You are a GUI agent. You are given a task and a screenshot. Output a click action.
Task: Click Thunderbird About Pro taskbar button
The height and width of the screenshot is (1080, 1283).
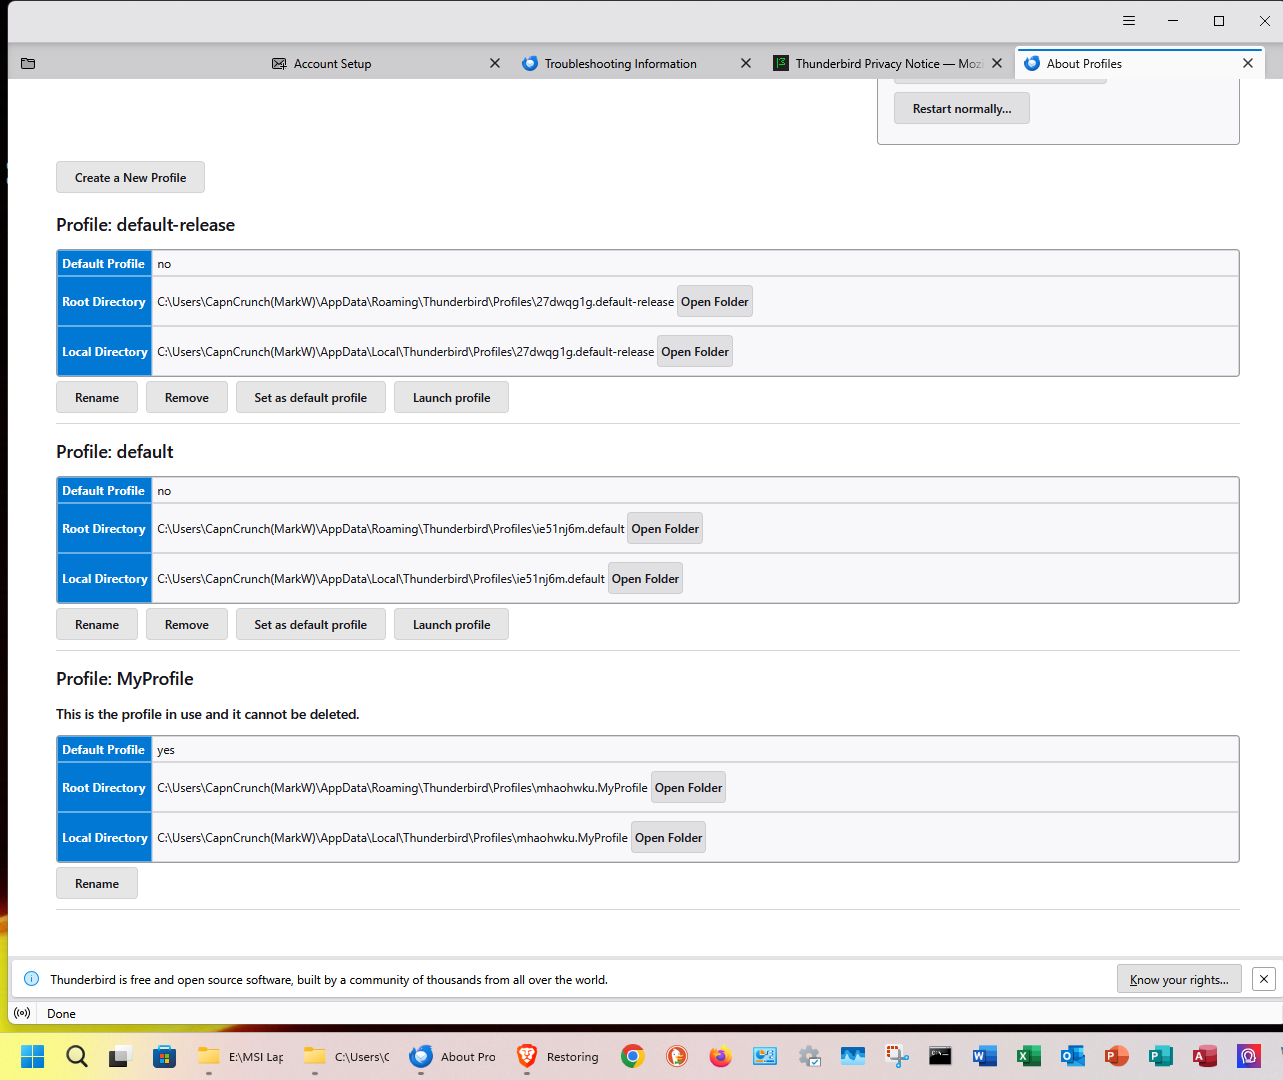pos(452,1056)
